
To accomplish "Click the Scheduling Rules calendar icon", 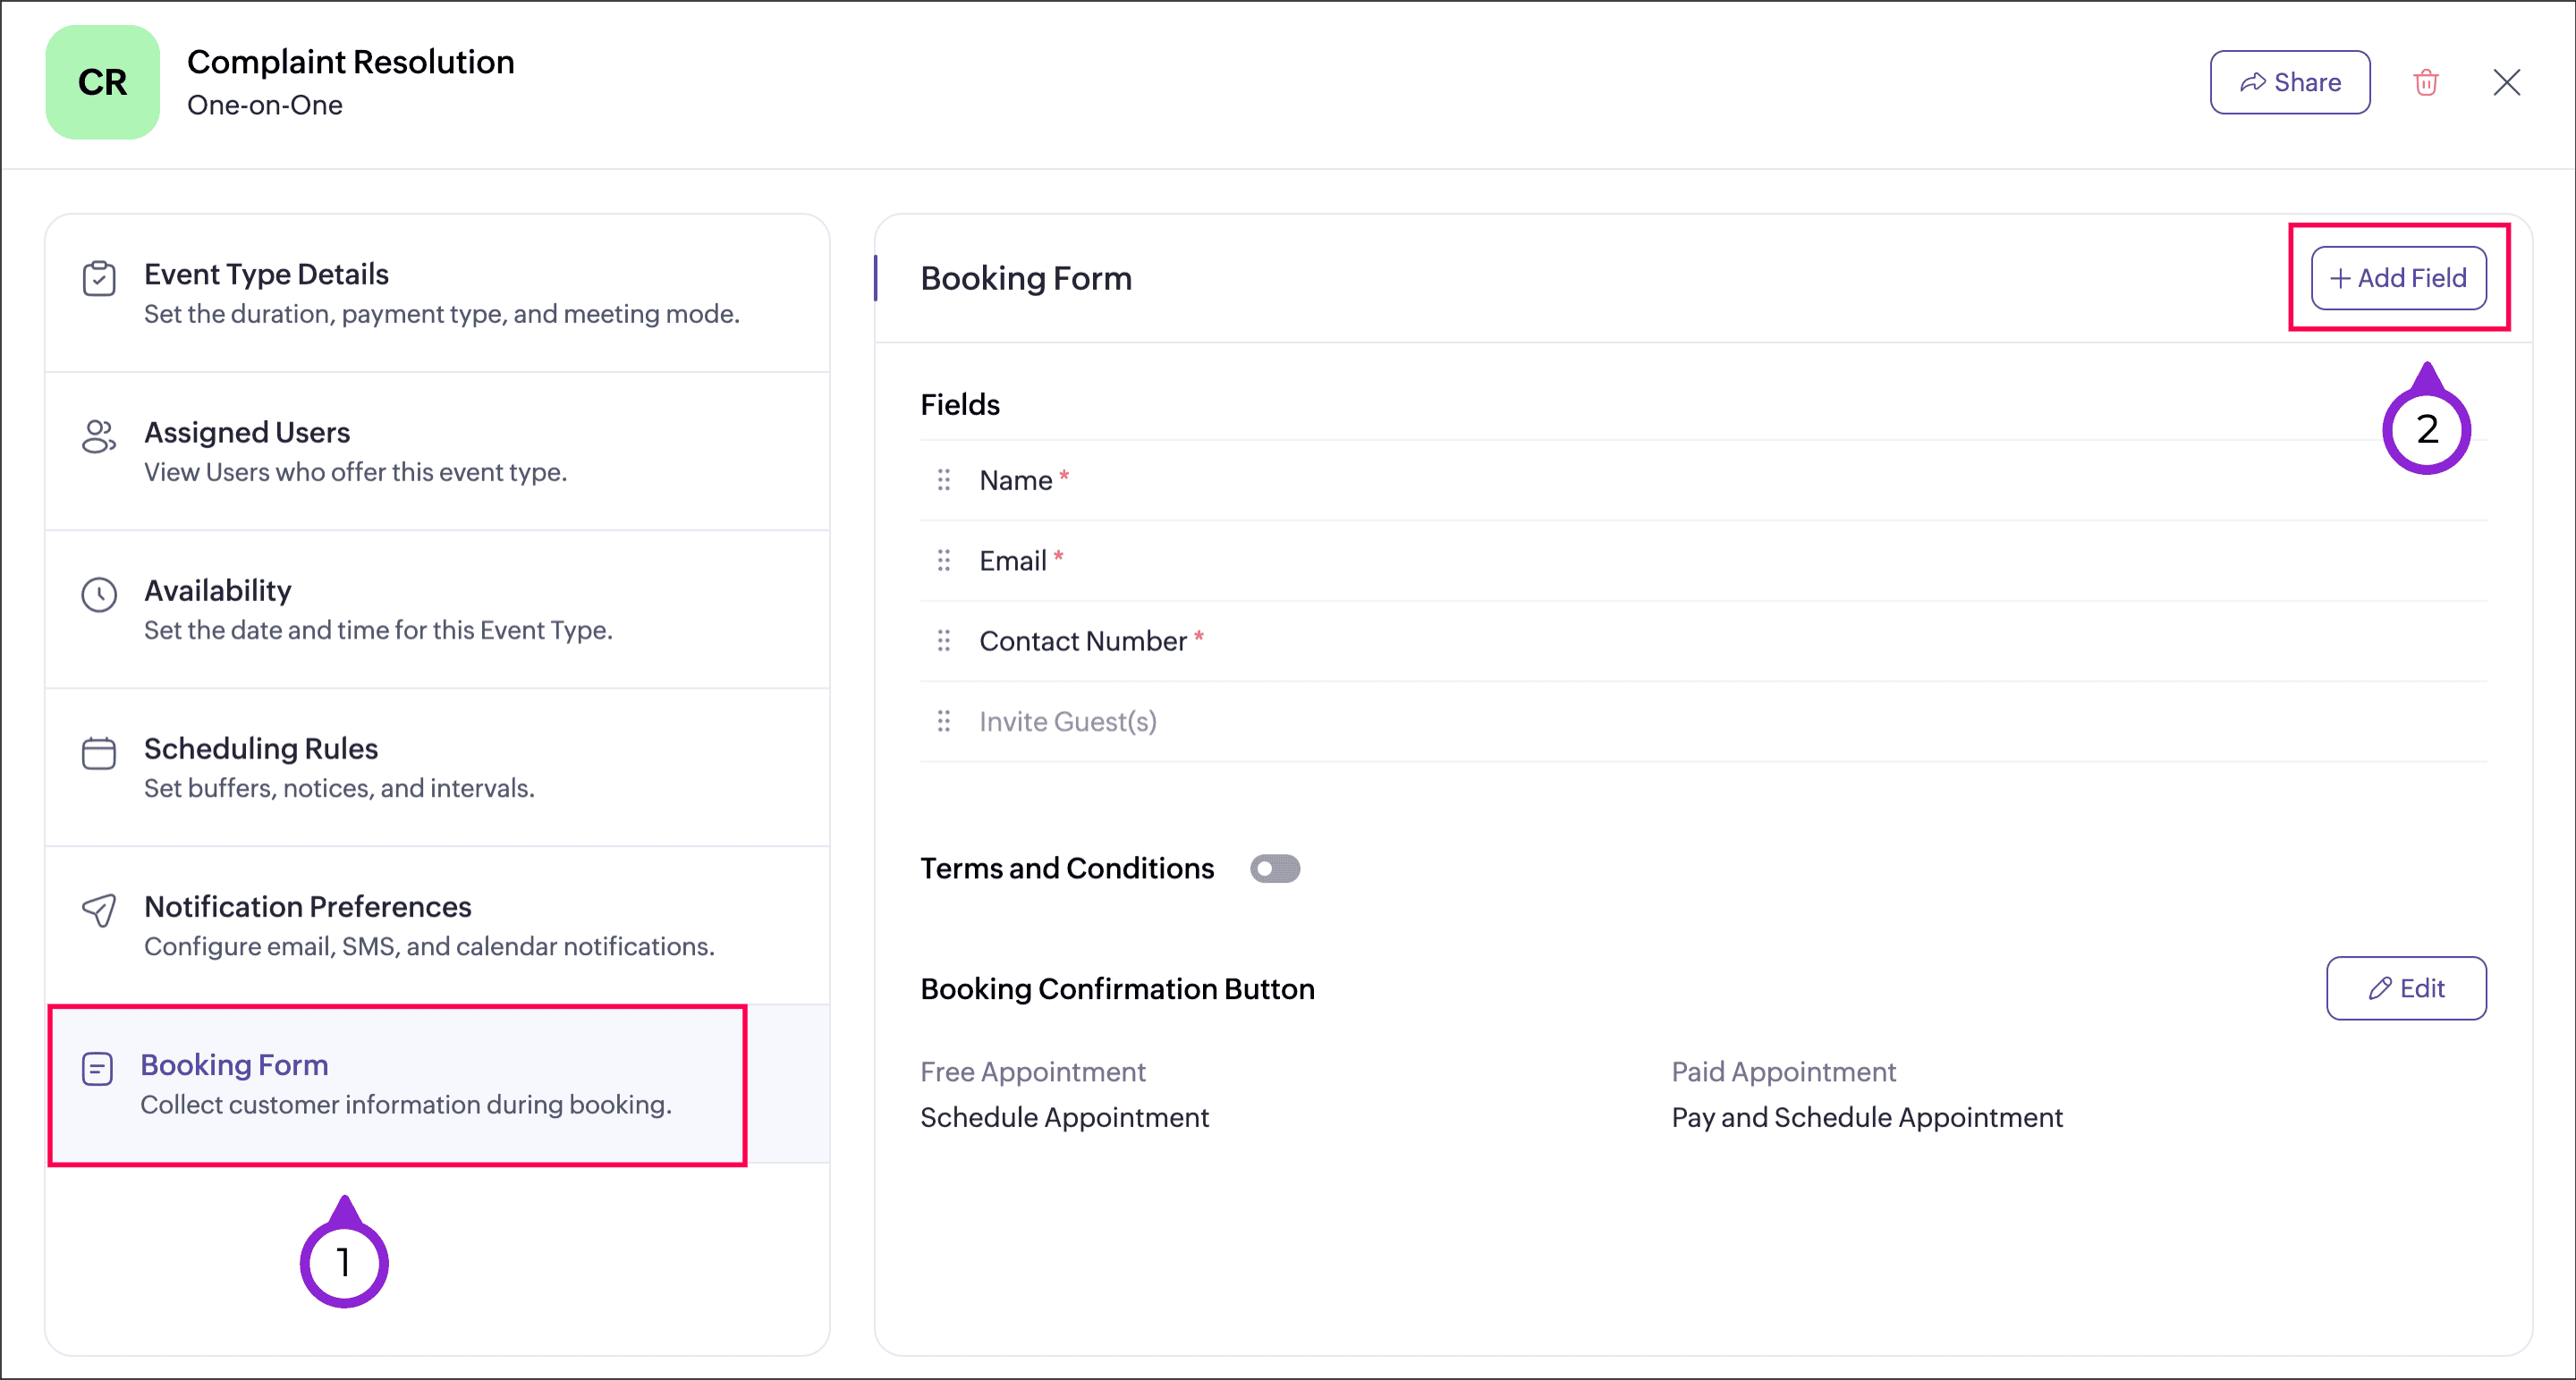I will point(99,753).
